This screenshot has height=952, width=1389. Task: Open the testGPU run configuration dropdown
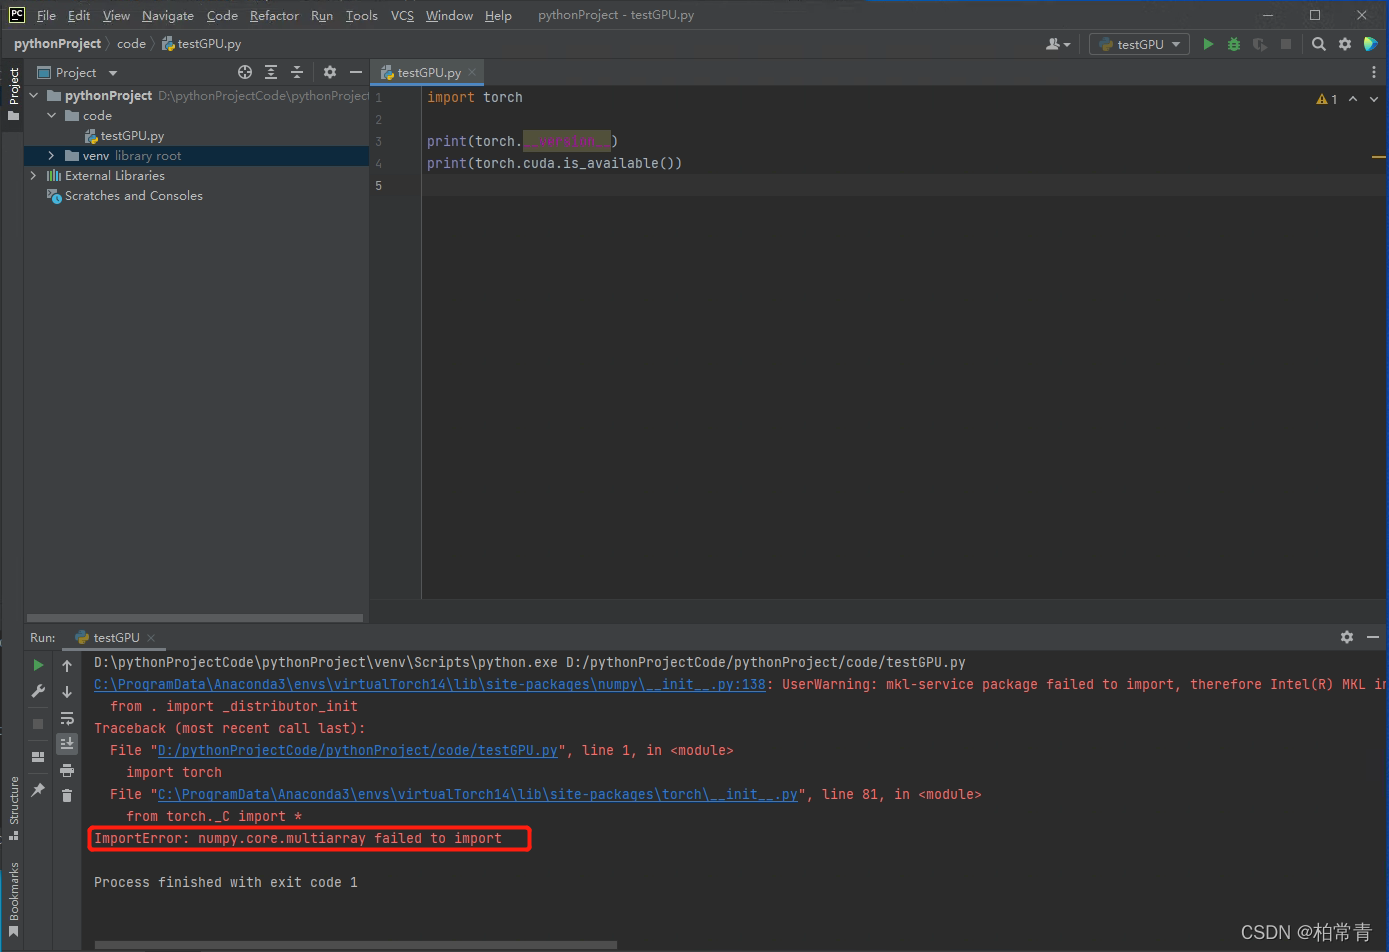point(1140,44)
